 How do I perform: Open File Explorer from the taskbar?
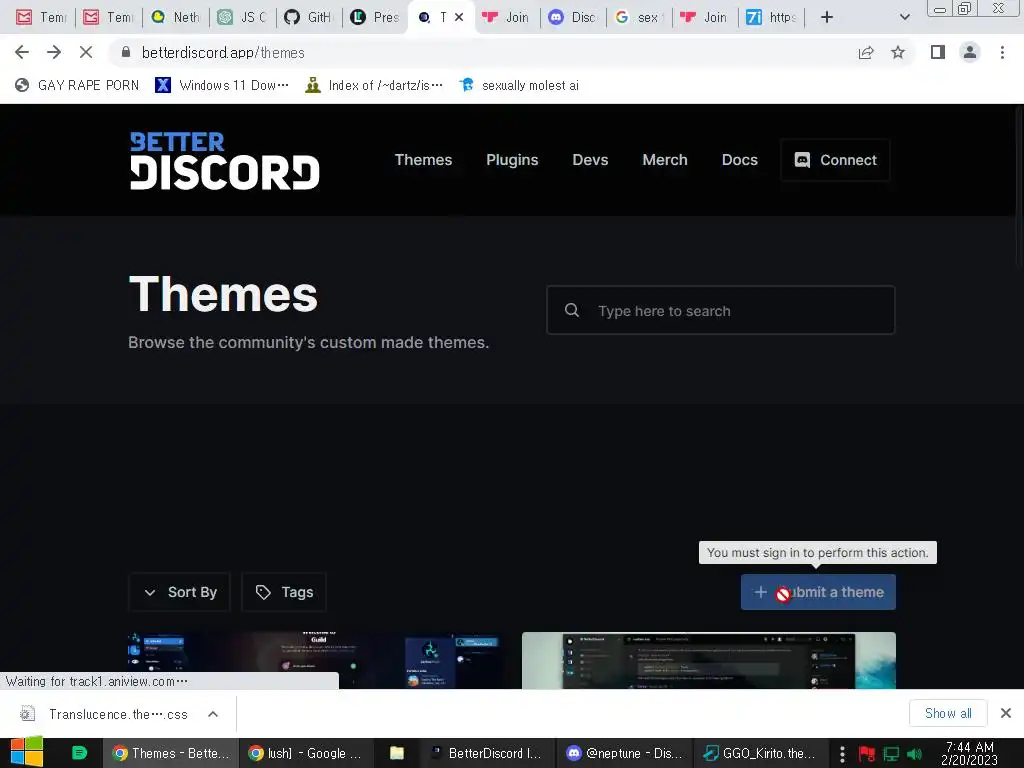397,753
